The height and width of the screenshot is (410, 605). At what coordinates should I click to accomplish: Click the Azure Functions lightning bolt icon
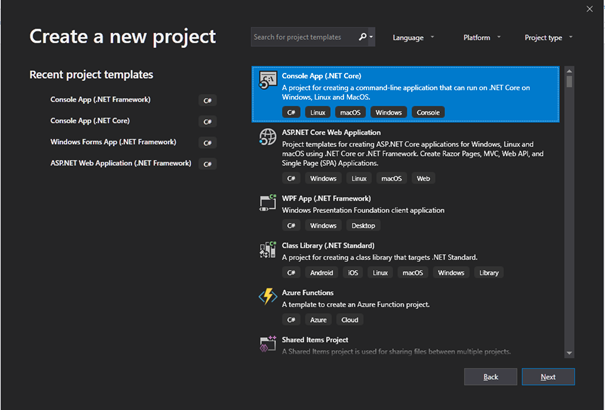click(267, 297)
